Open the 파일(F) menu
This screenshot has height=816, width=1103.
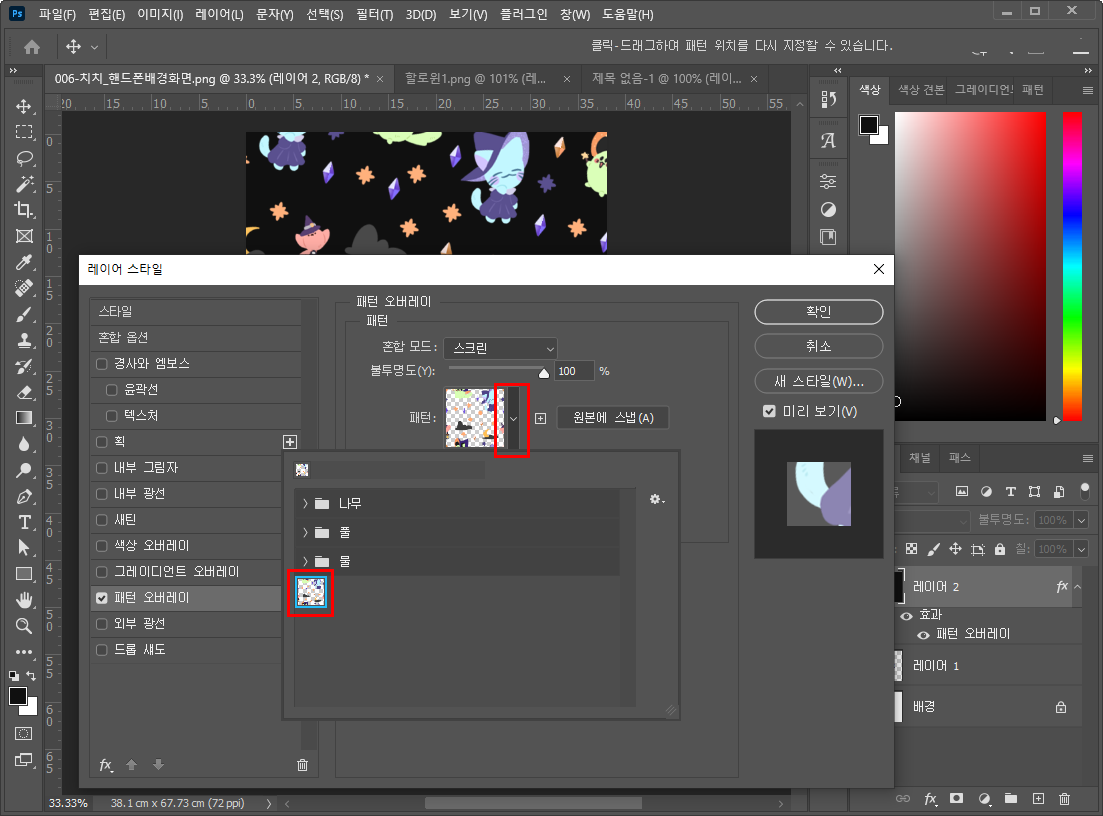[x=57, y=14]
